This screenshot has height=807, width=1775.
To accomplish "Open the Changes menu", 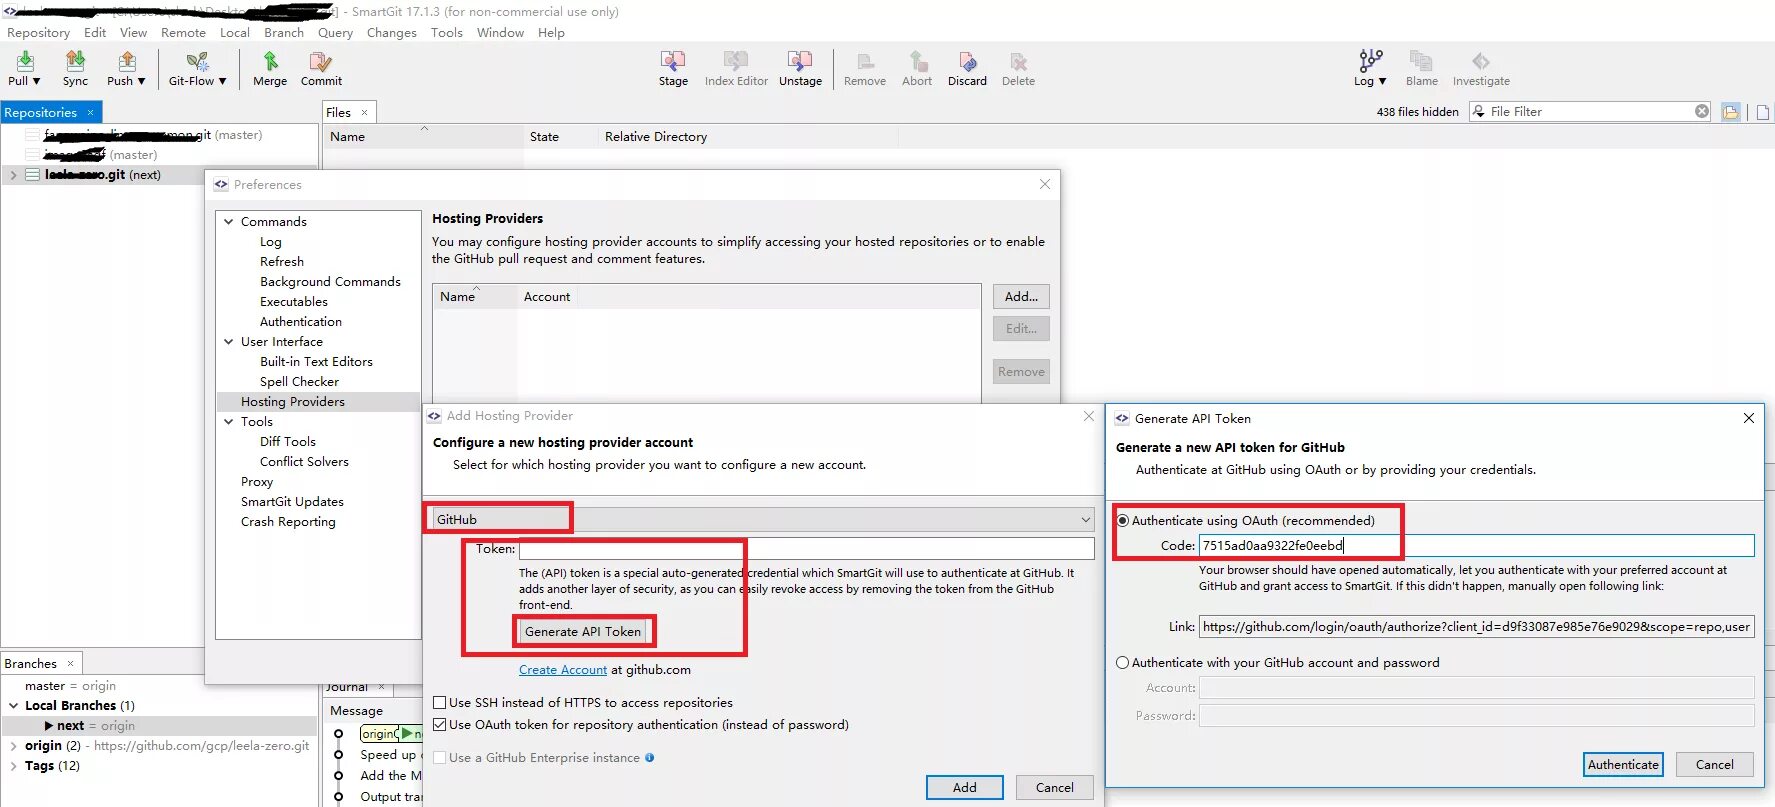I will point(391,32).
